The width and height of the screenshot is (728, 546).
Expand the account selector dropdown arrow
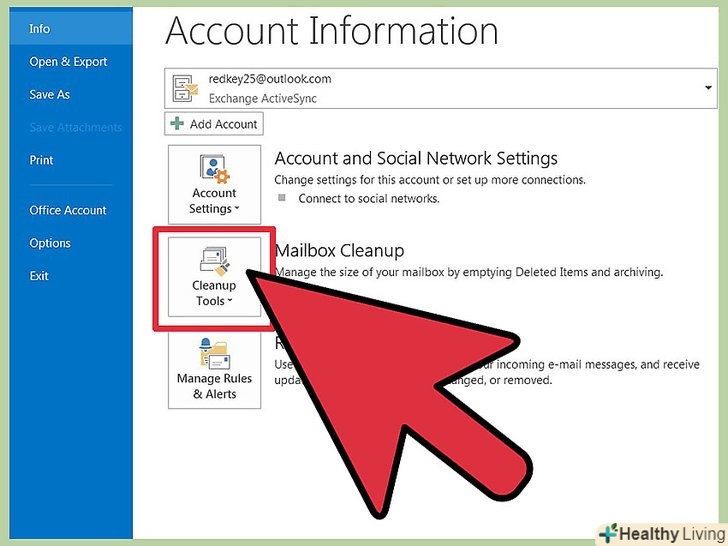[708, 88]
